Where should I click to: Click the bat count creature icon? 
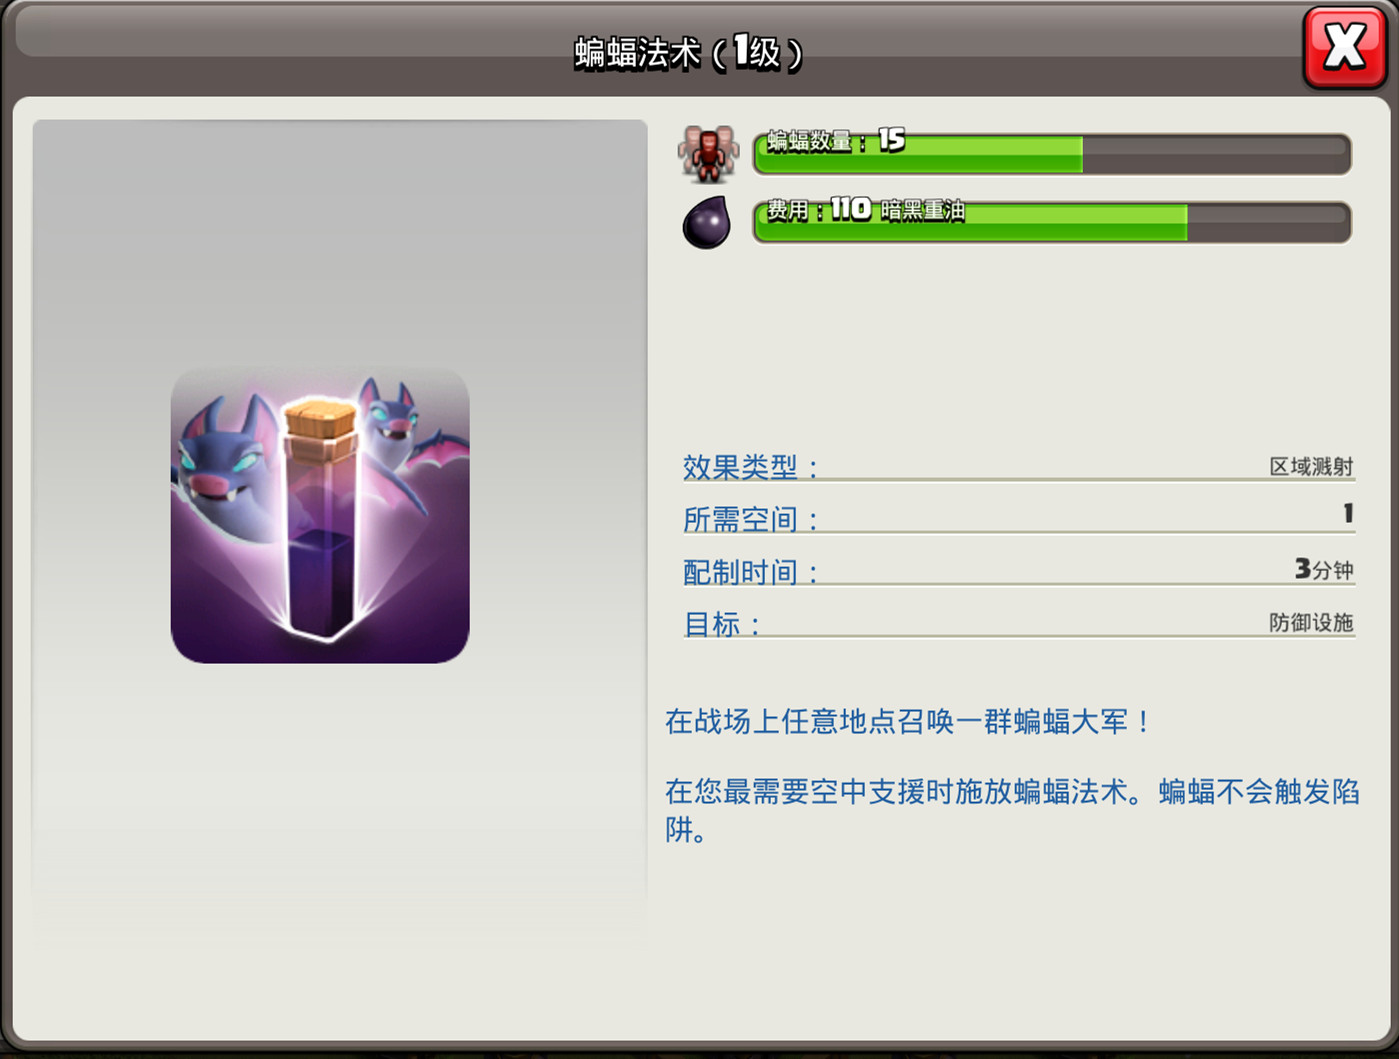click(x=708, y=154)
